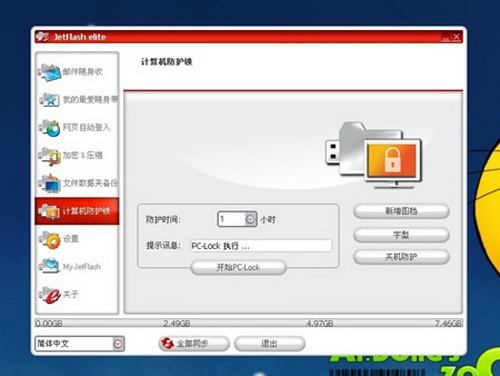Click the red e icon for 关于
The height and width of the screenshot is (376, 500).
click(49, 294)
